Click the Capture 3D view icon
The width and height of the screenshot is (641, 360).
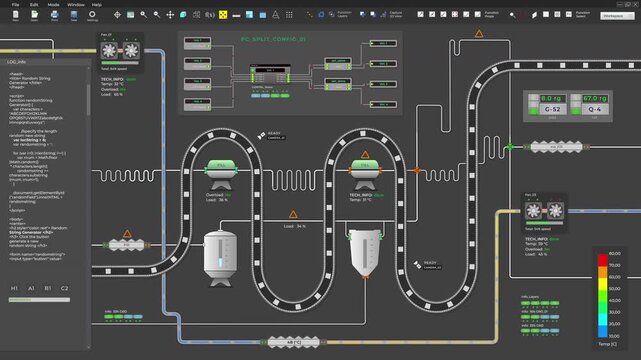tap(383, 15)
